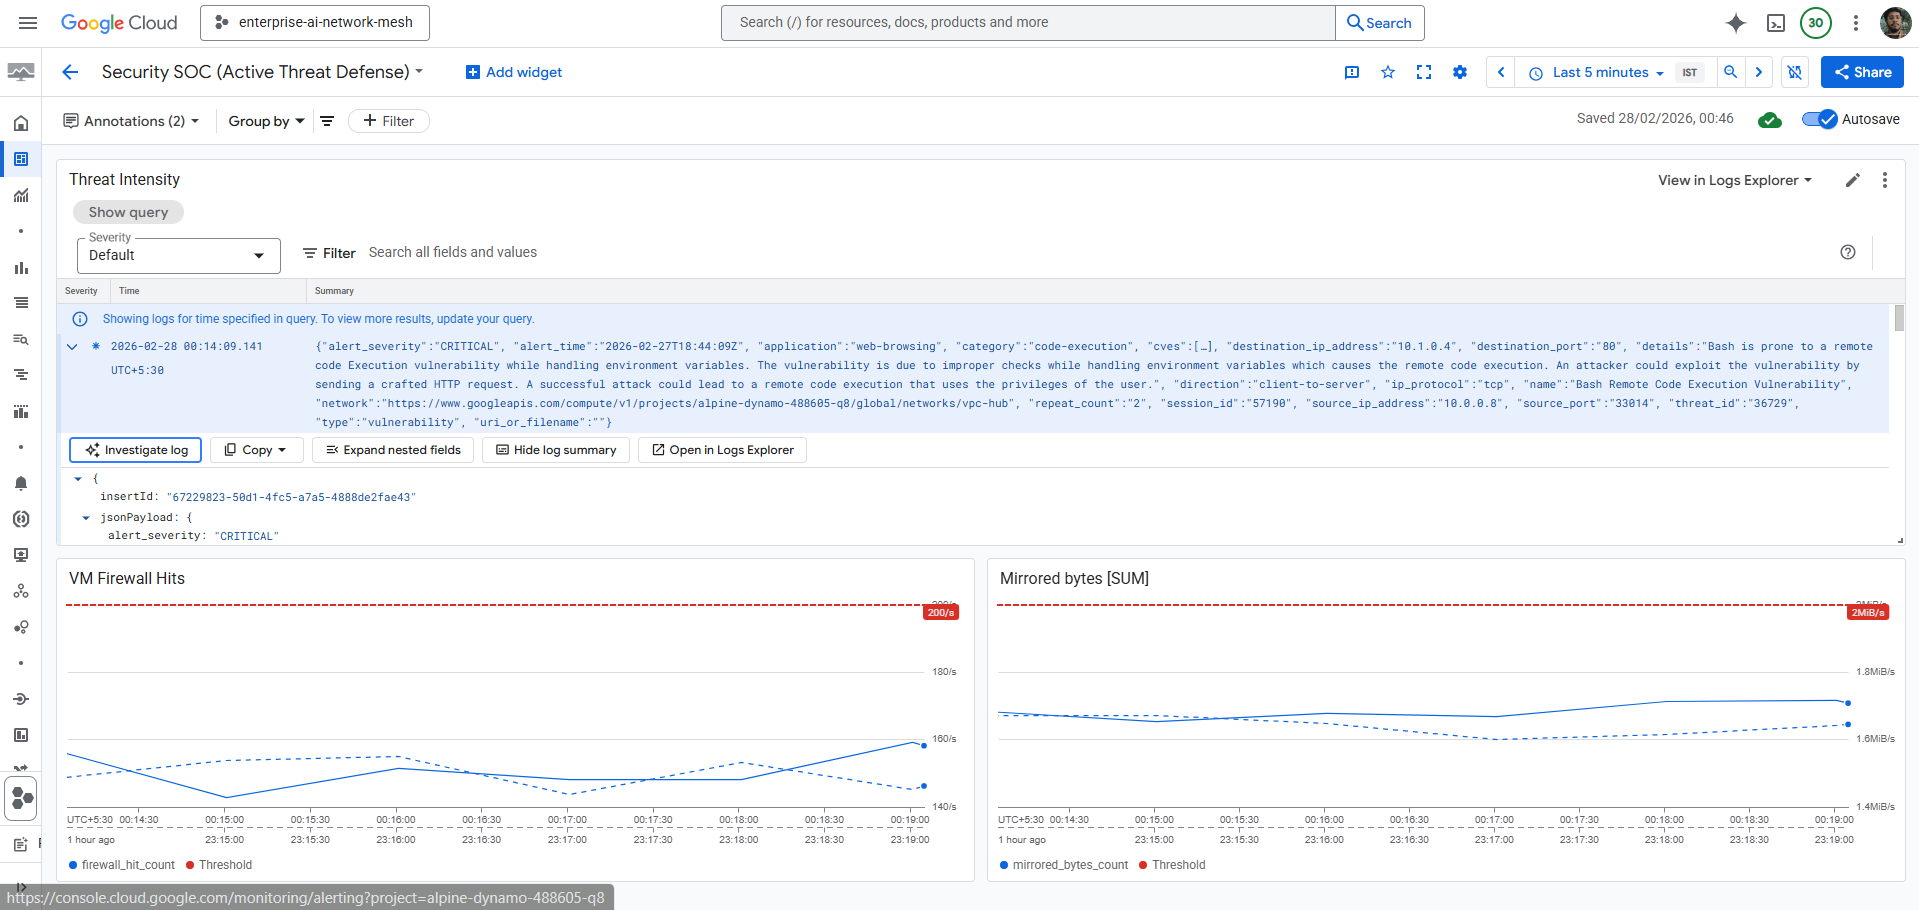Open filter list icon next to Group by

pos(327,121)
